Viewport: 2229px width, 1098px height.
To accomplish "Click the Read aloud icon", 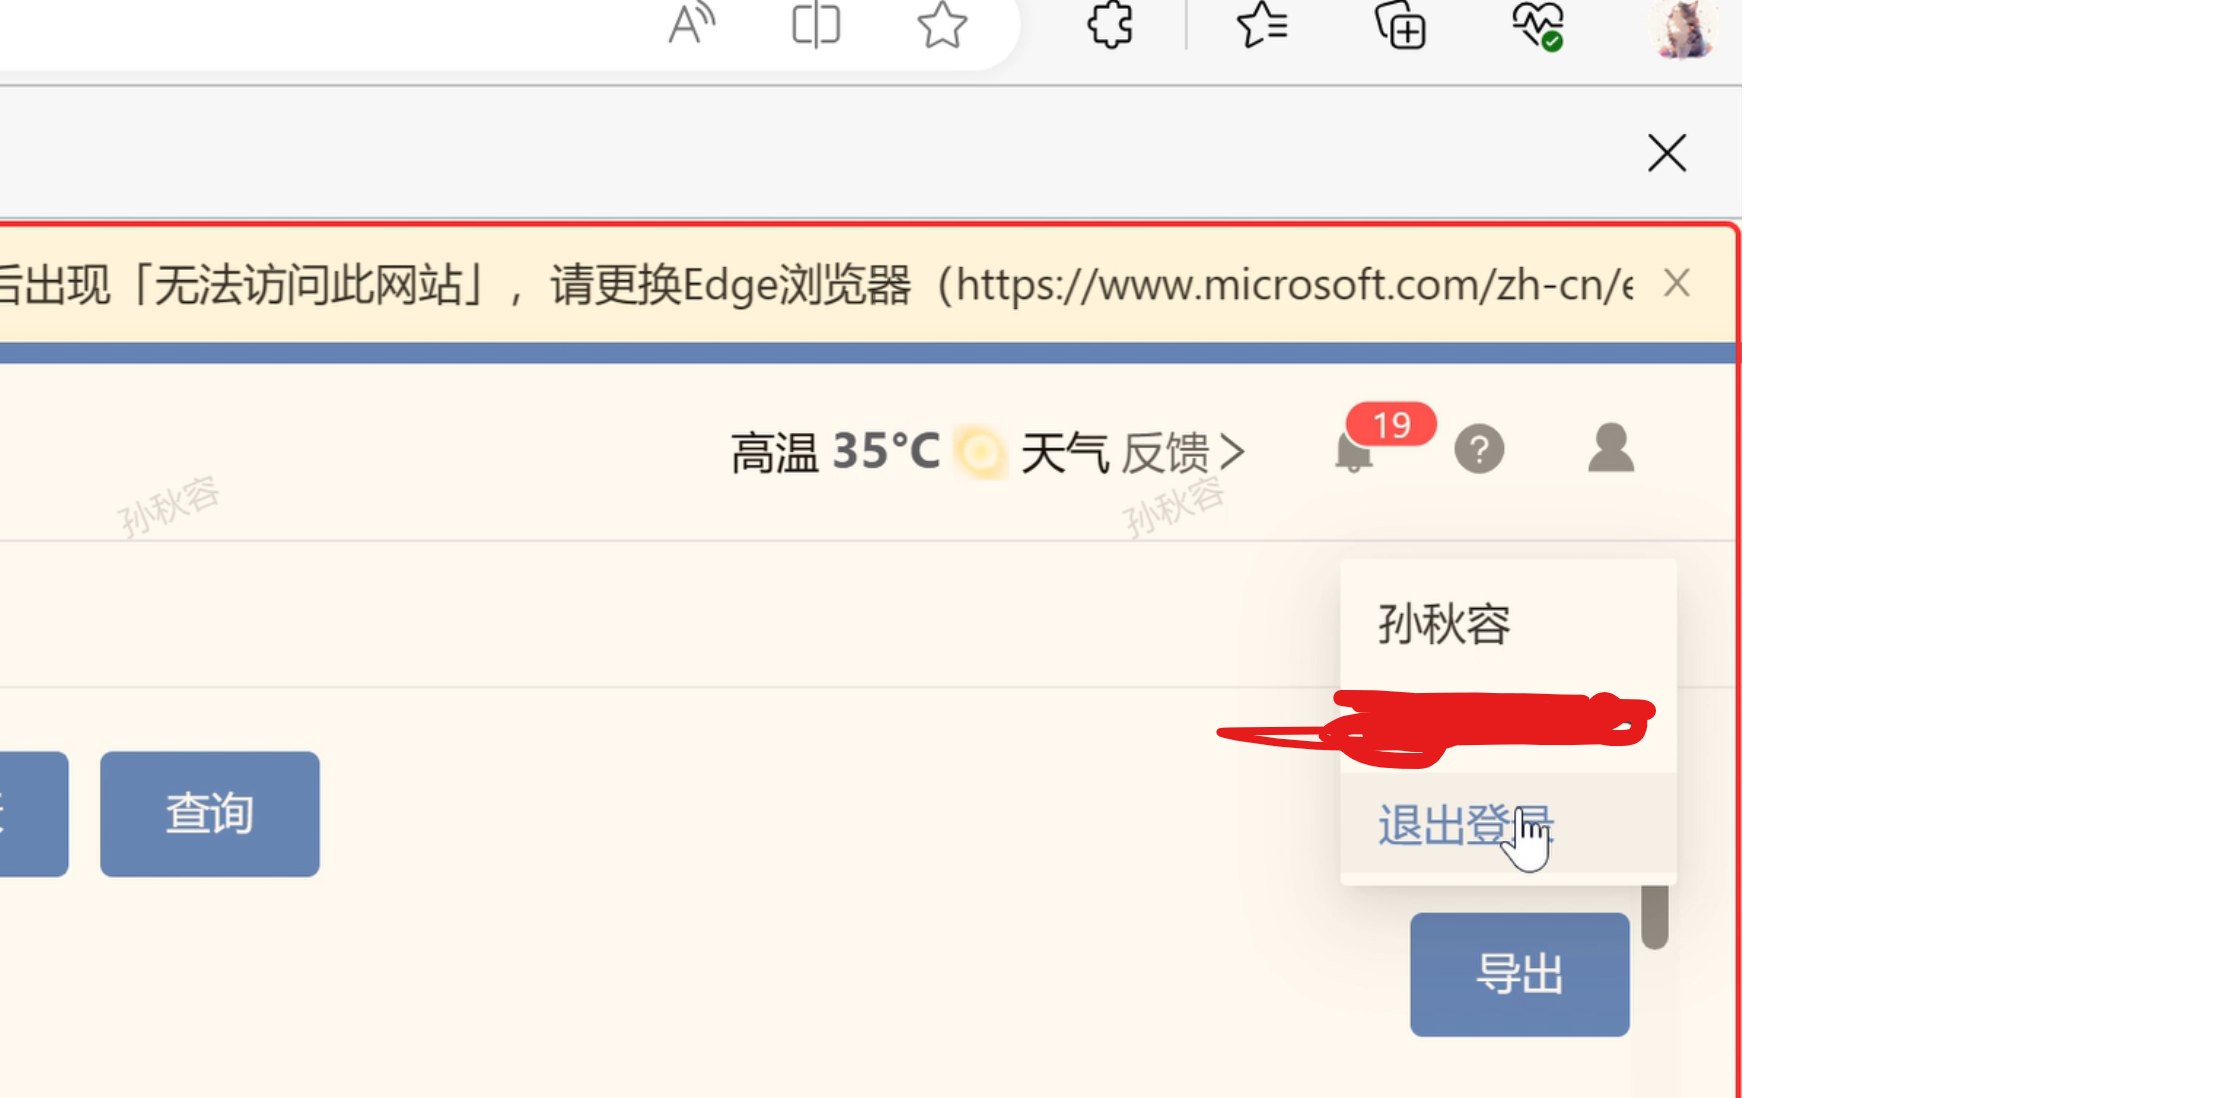I will coord(691,24).
